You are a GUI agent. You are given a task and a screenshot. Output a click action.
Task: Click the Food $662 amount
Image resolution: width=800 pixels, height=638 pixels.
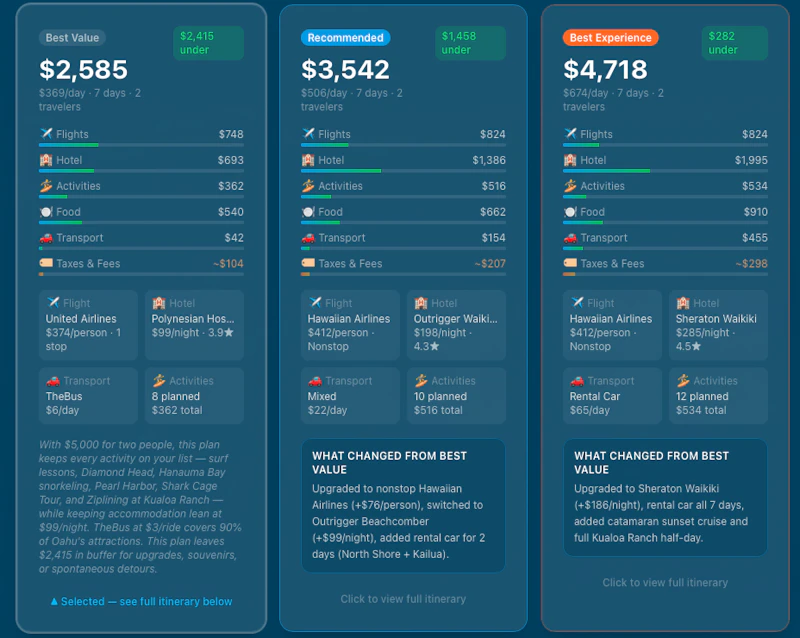(x=493, y=212)
